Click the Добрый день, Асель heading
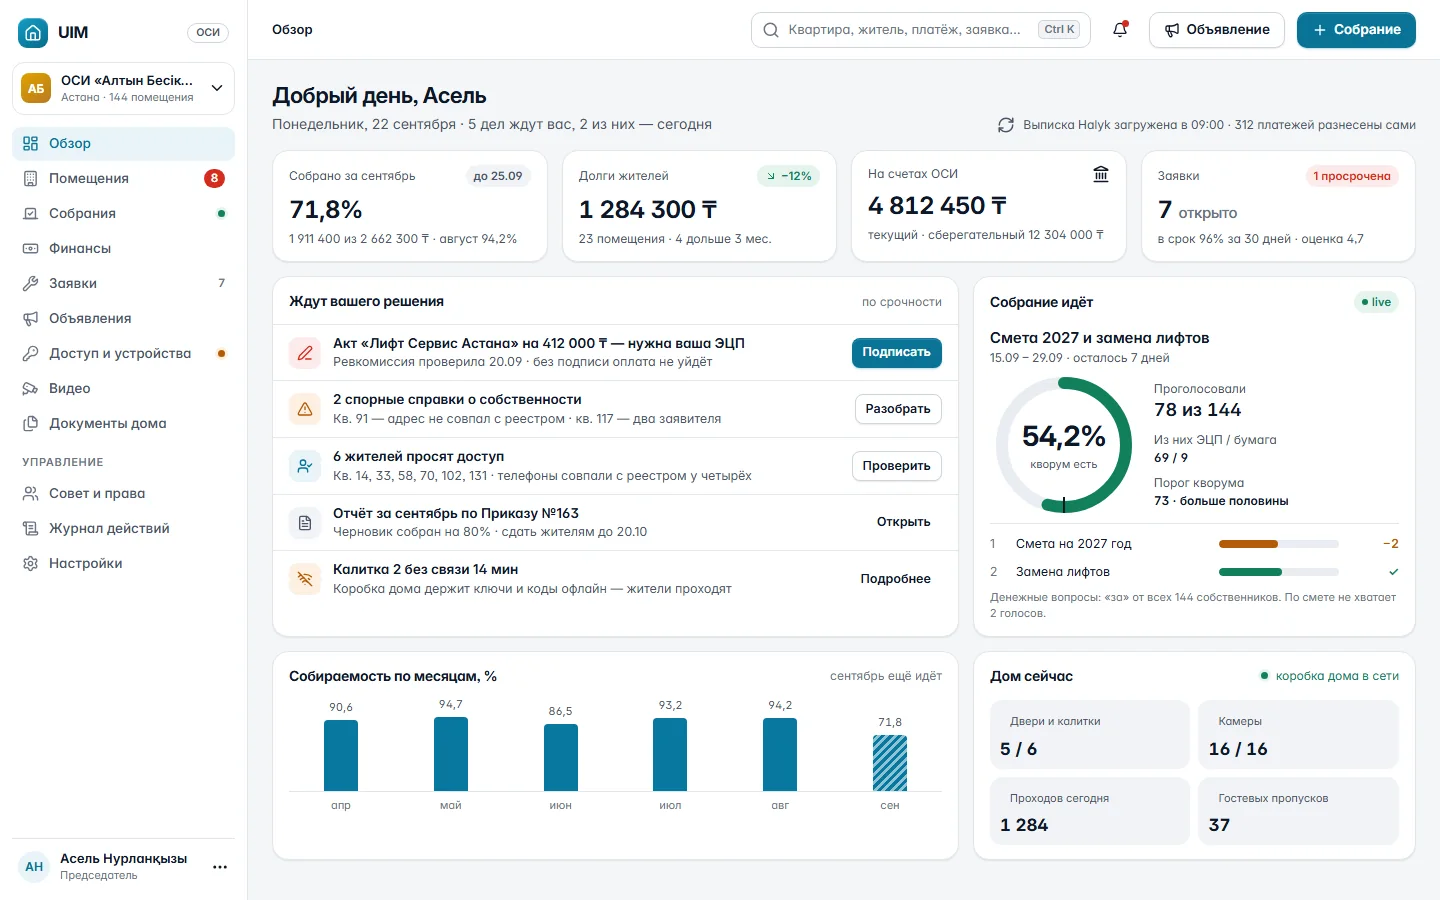Screen dimensions: 1440x900 point(379,96)
